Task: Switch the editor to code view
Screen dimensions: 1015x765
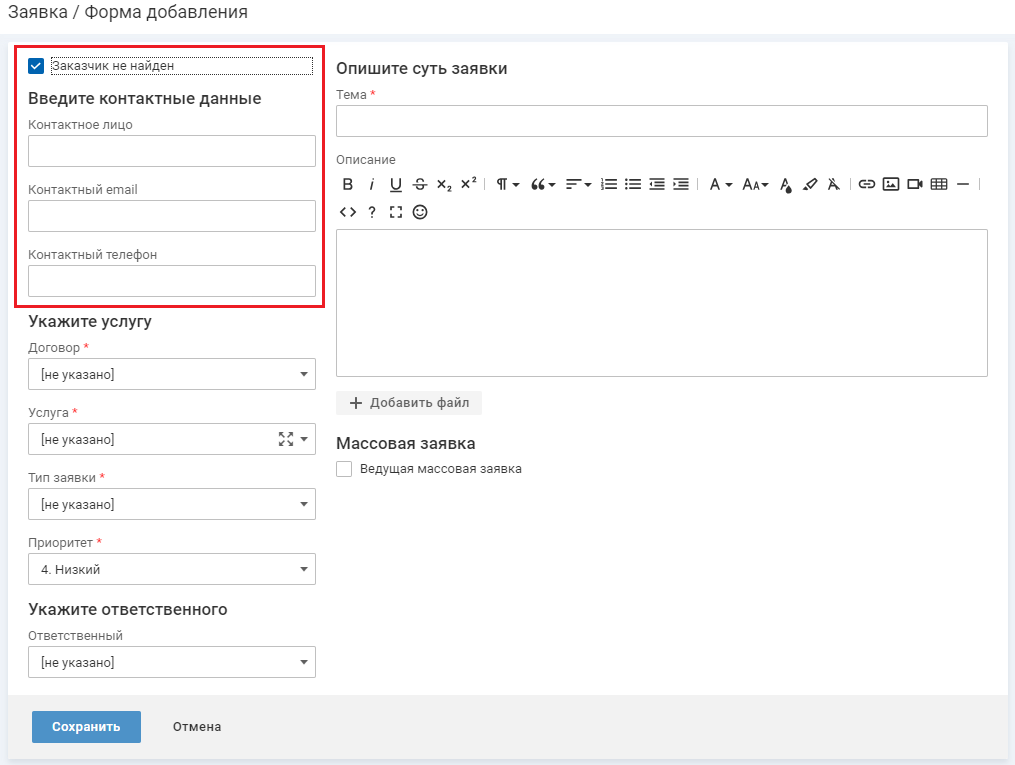Action: point(348,212)
